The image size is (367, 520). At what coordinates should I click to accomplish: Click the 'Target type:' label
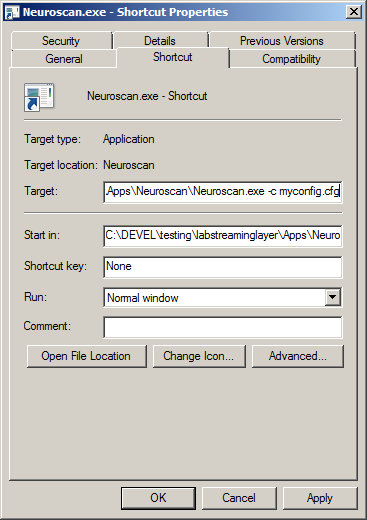click(53, 139)
